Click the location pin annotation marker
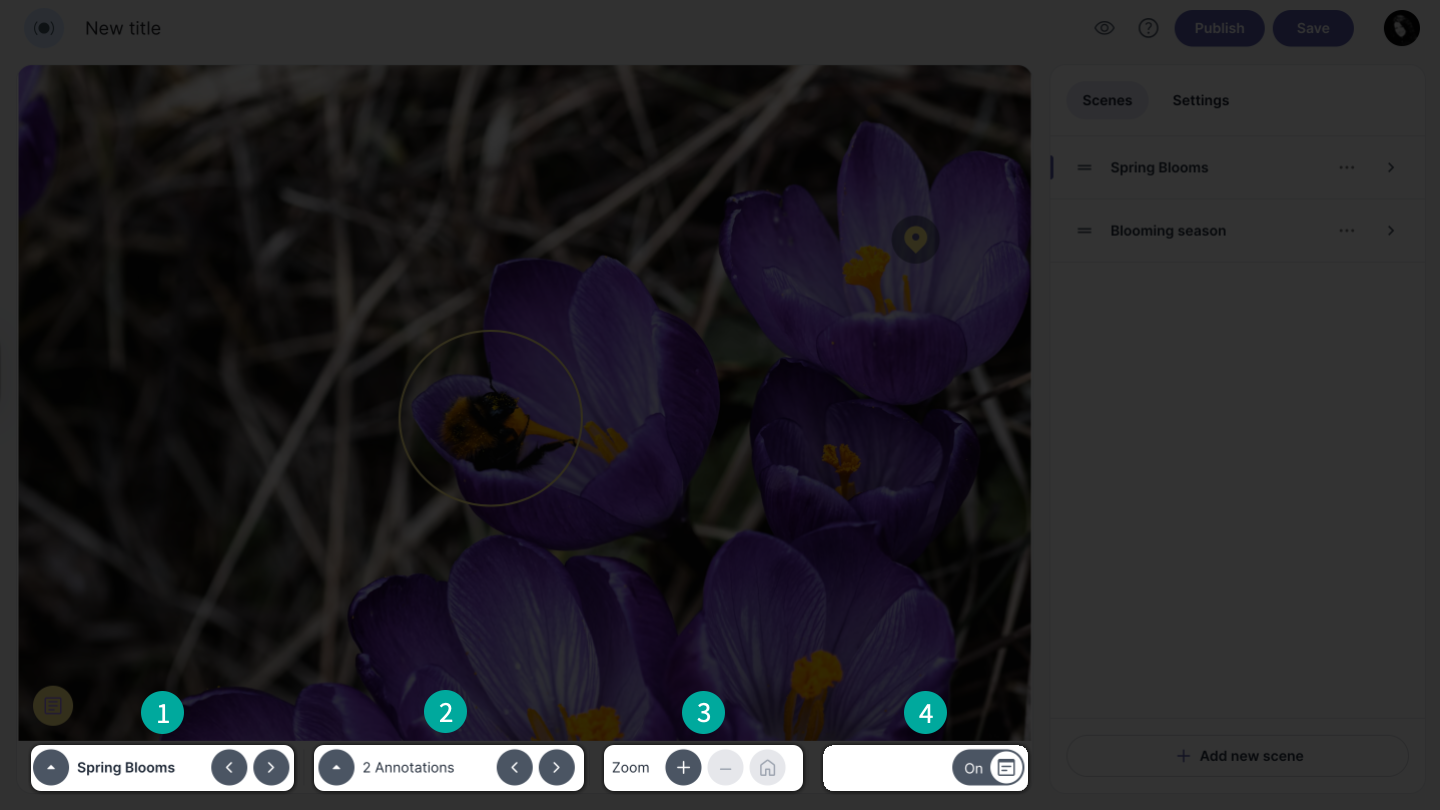Viewport: 1440px width, 810px height. pyautogui.click(x=915, y=239)
